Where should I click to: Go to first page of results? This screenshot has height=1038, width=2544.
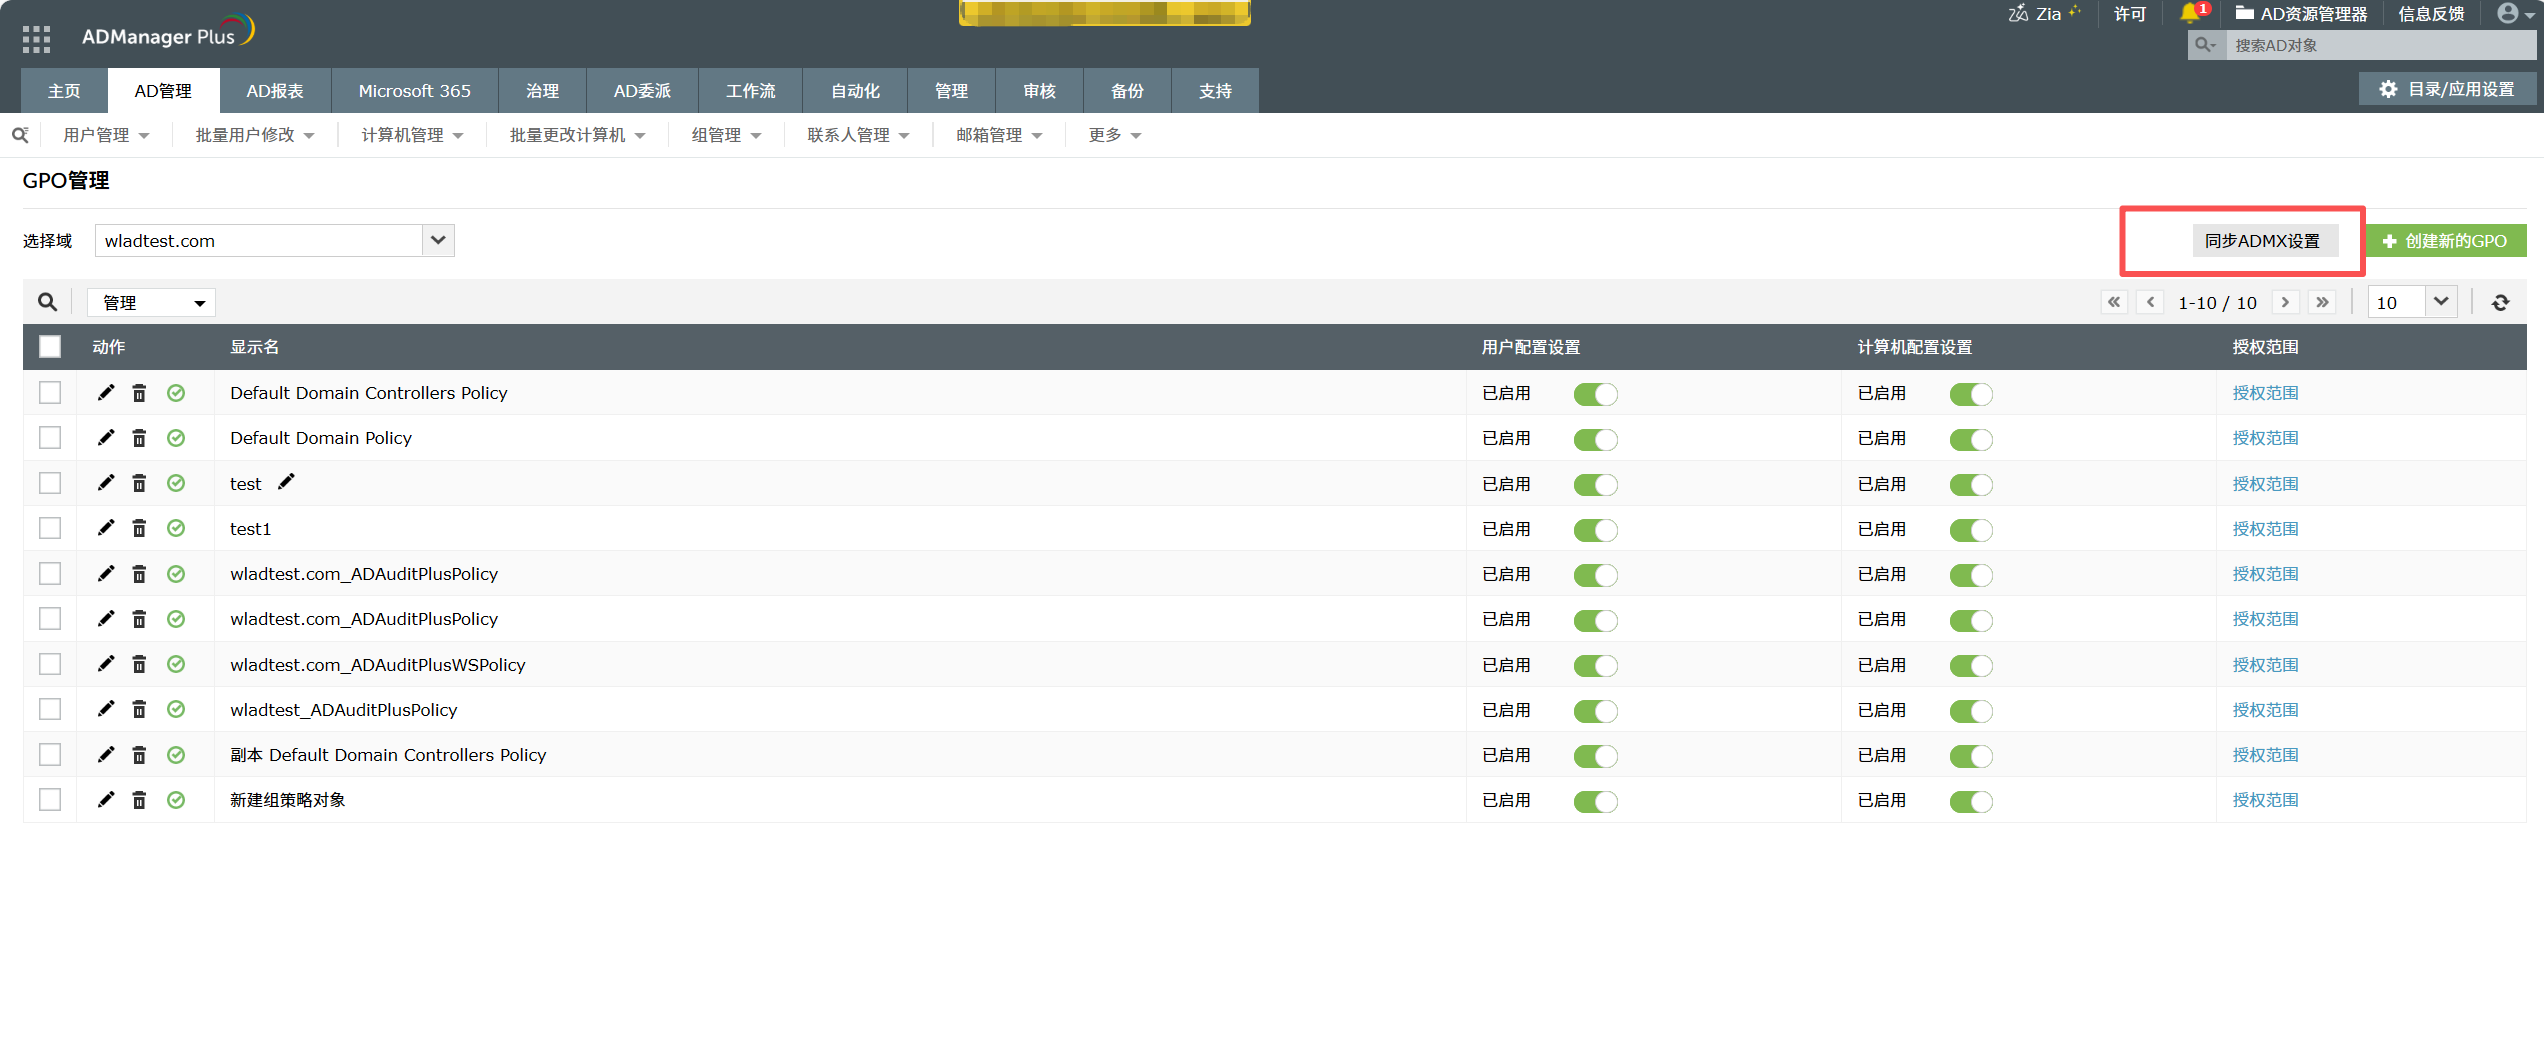[2114, 302]
